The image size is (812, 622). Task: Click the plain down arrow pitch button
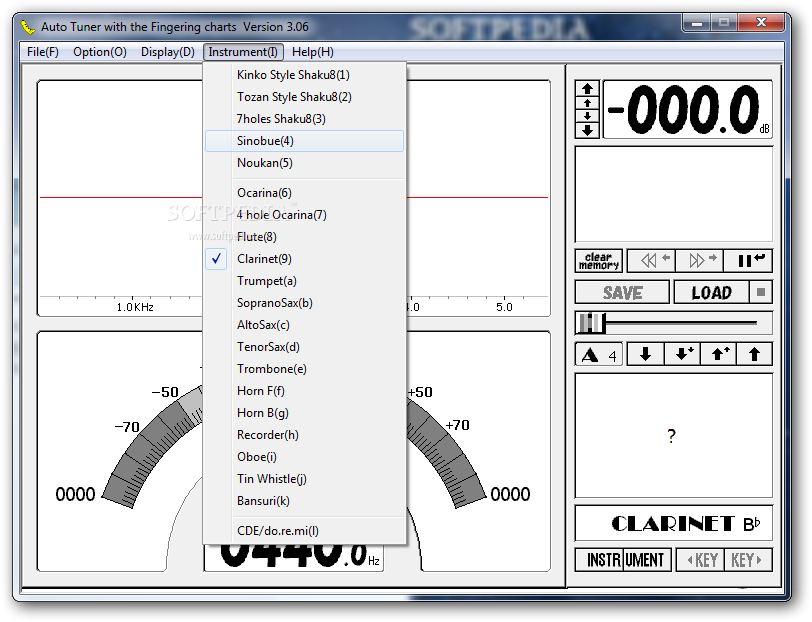(645, 354)
